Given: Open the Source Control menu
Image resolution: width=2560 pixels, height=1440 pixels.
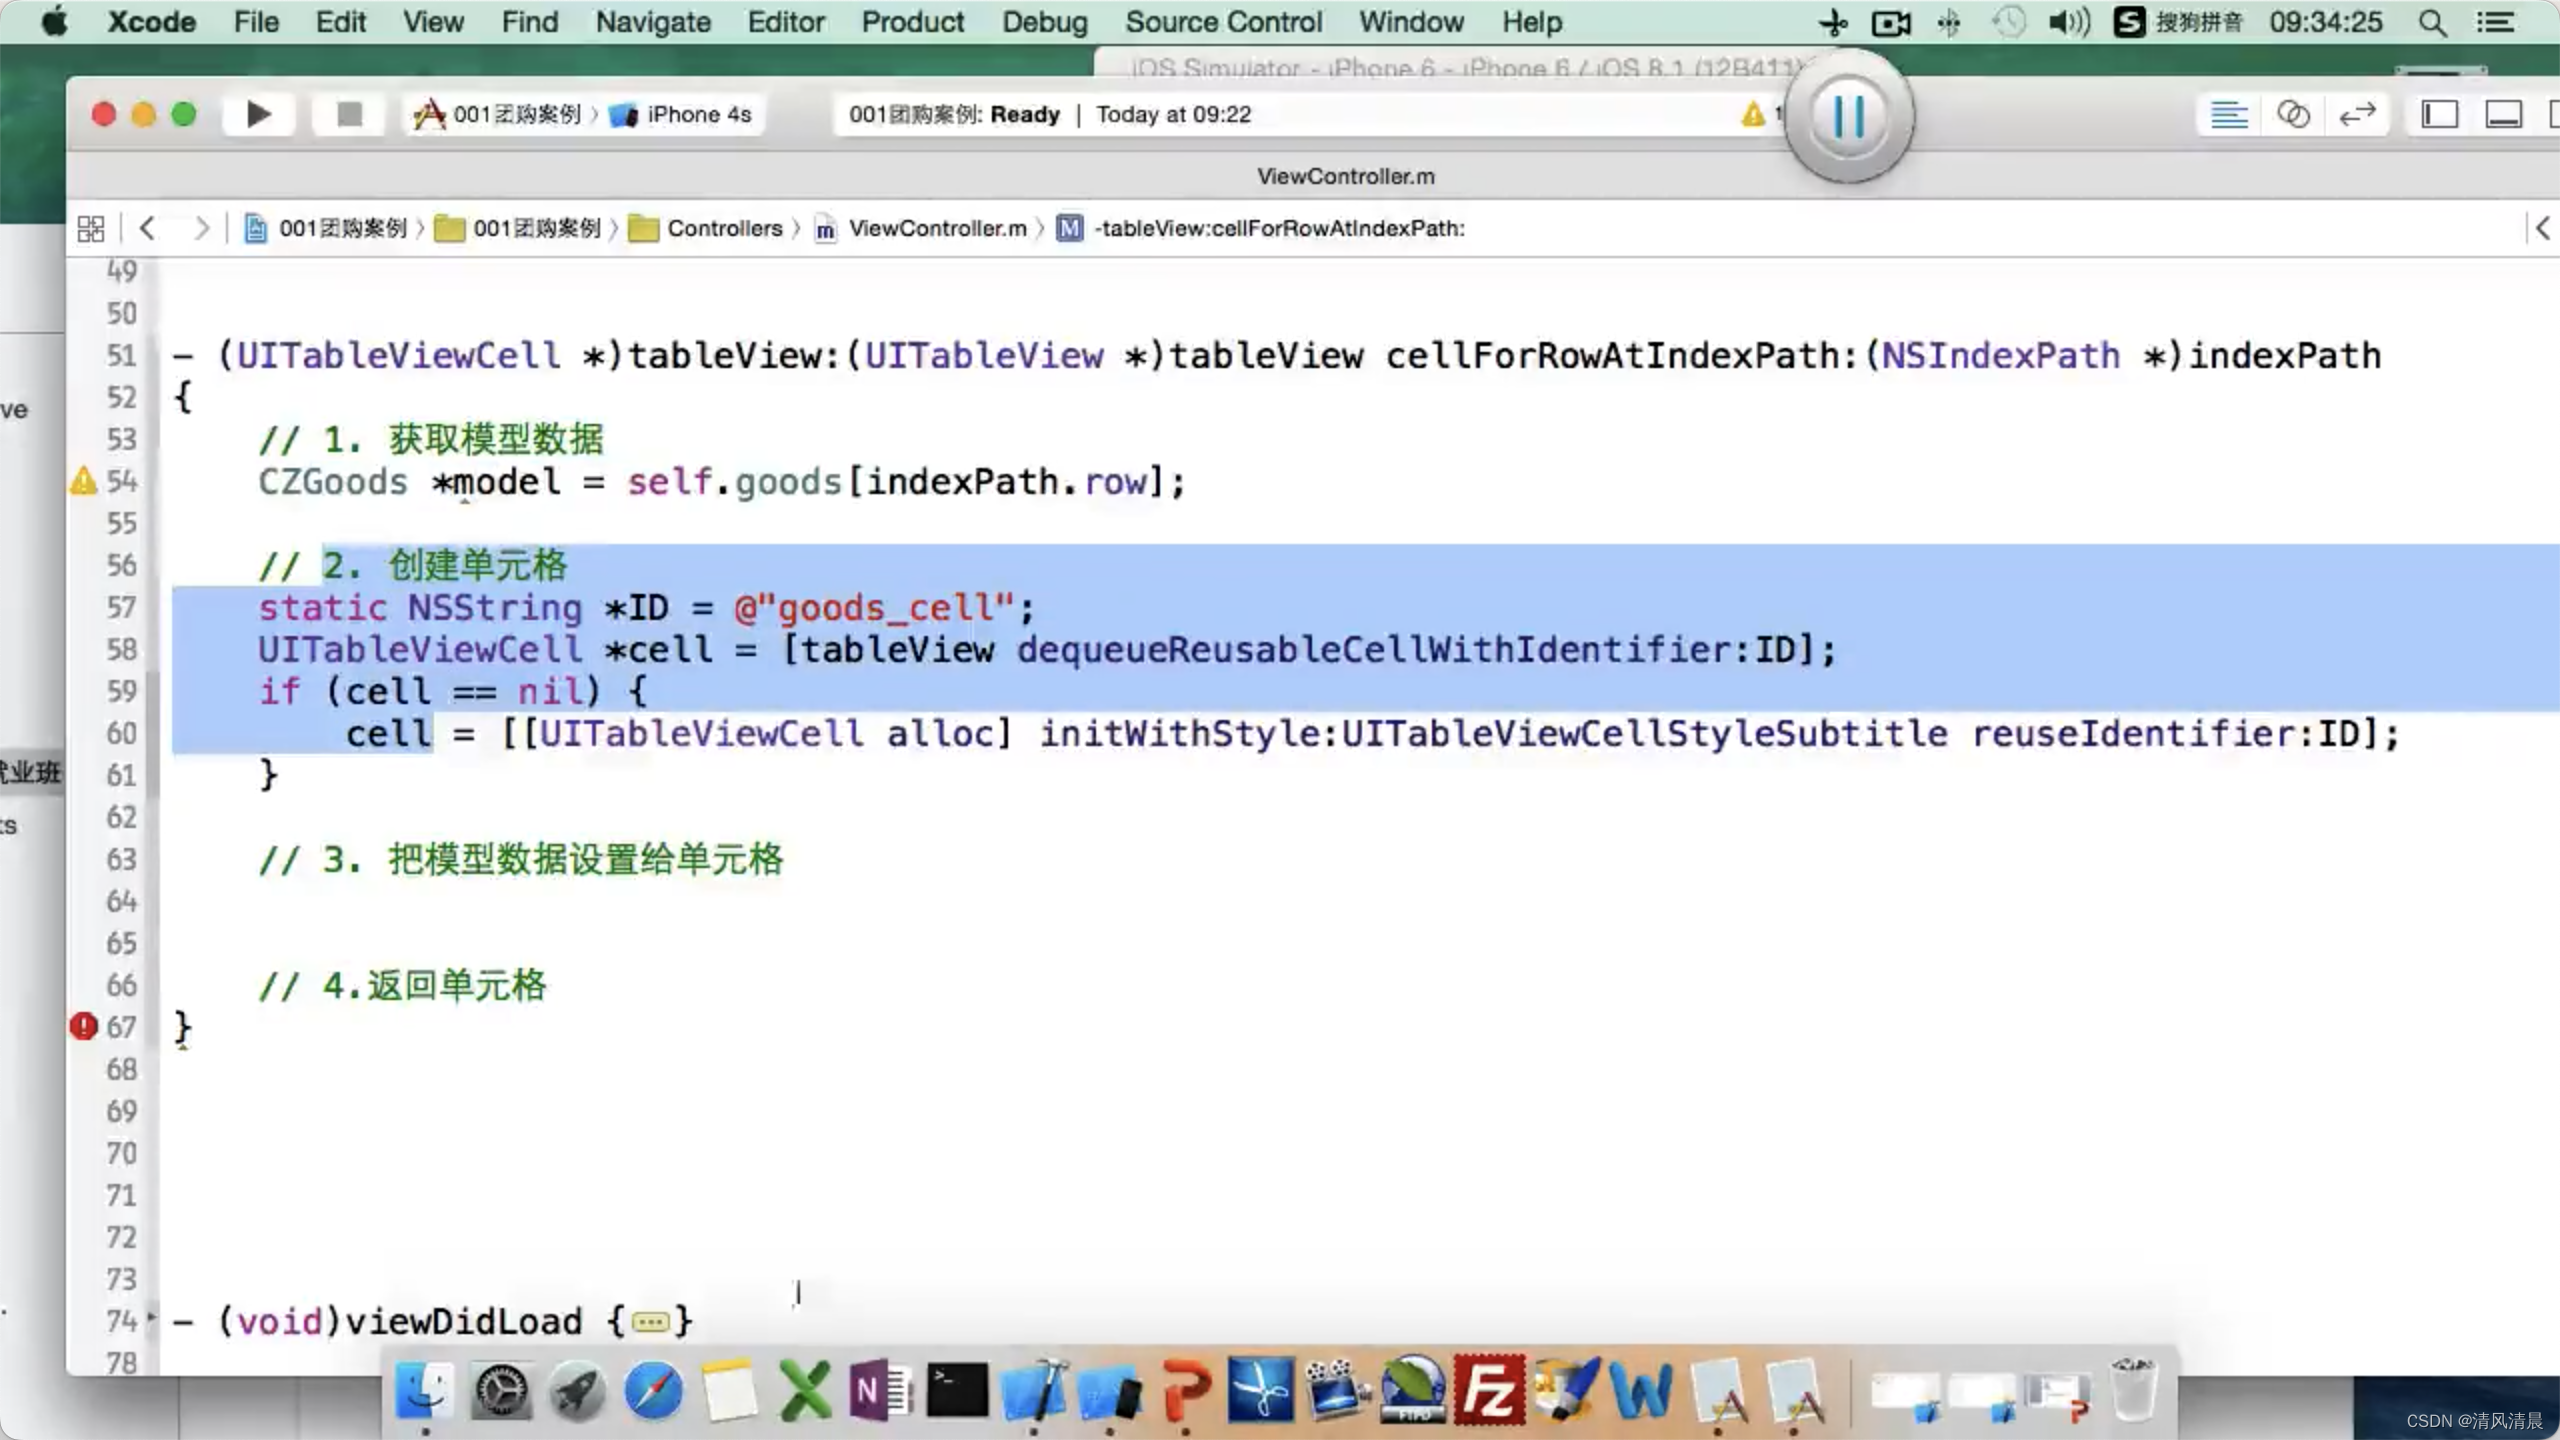Looking at the screenshot, I should click(x=1223, y=22).
